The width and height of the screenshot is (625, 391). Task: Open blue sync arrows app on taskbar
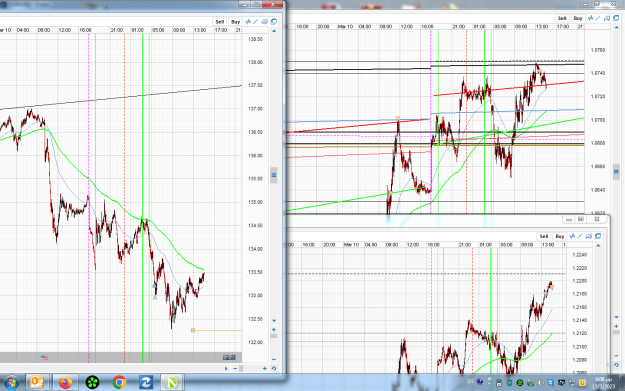coord(145,383)
